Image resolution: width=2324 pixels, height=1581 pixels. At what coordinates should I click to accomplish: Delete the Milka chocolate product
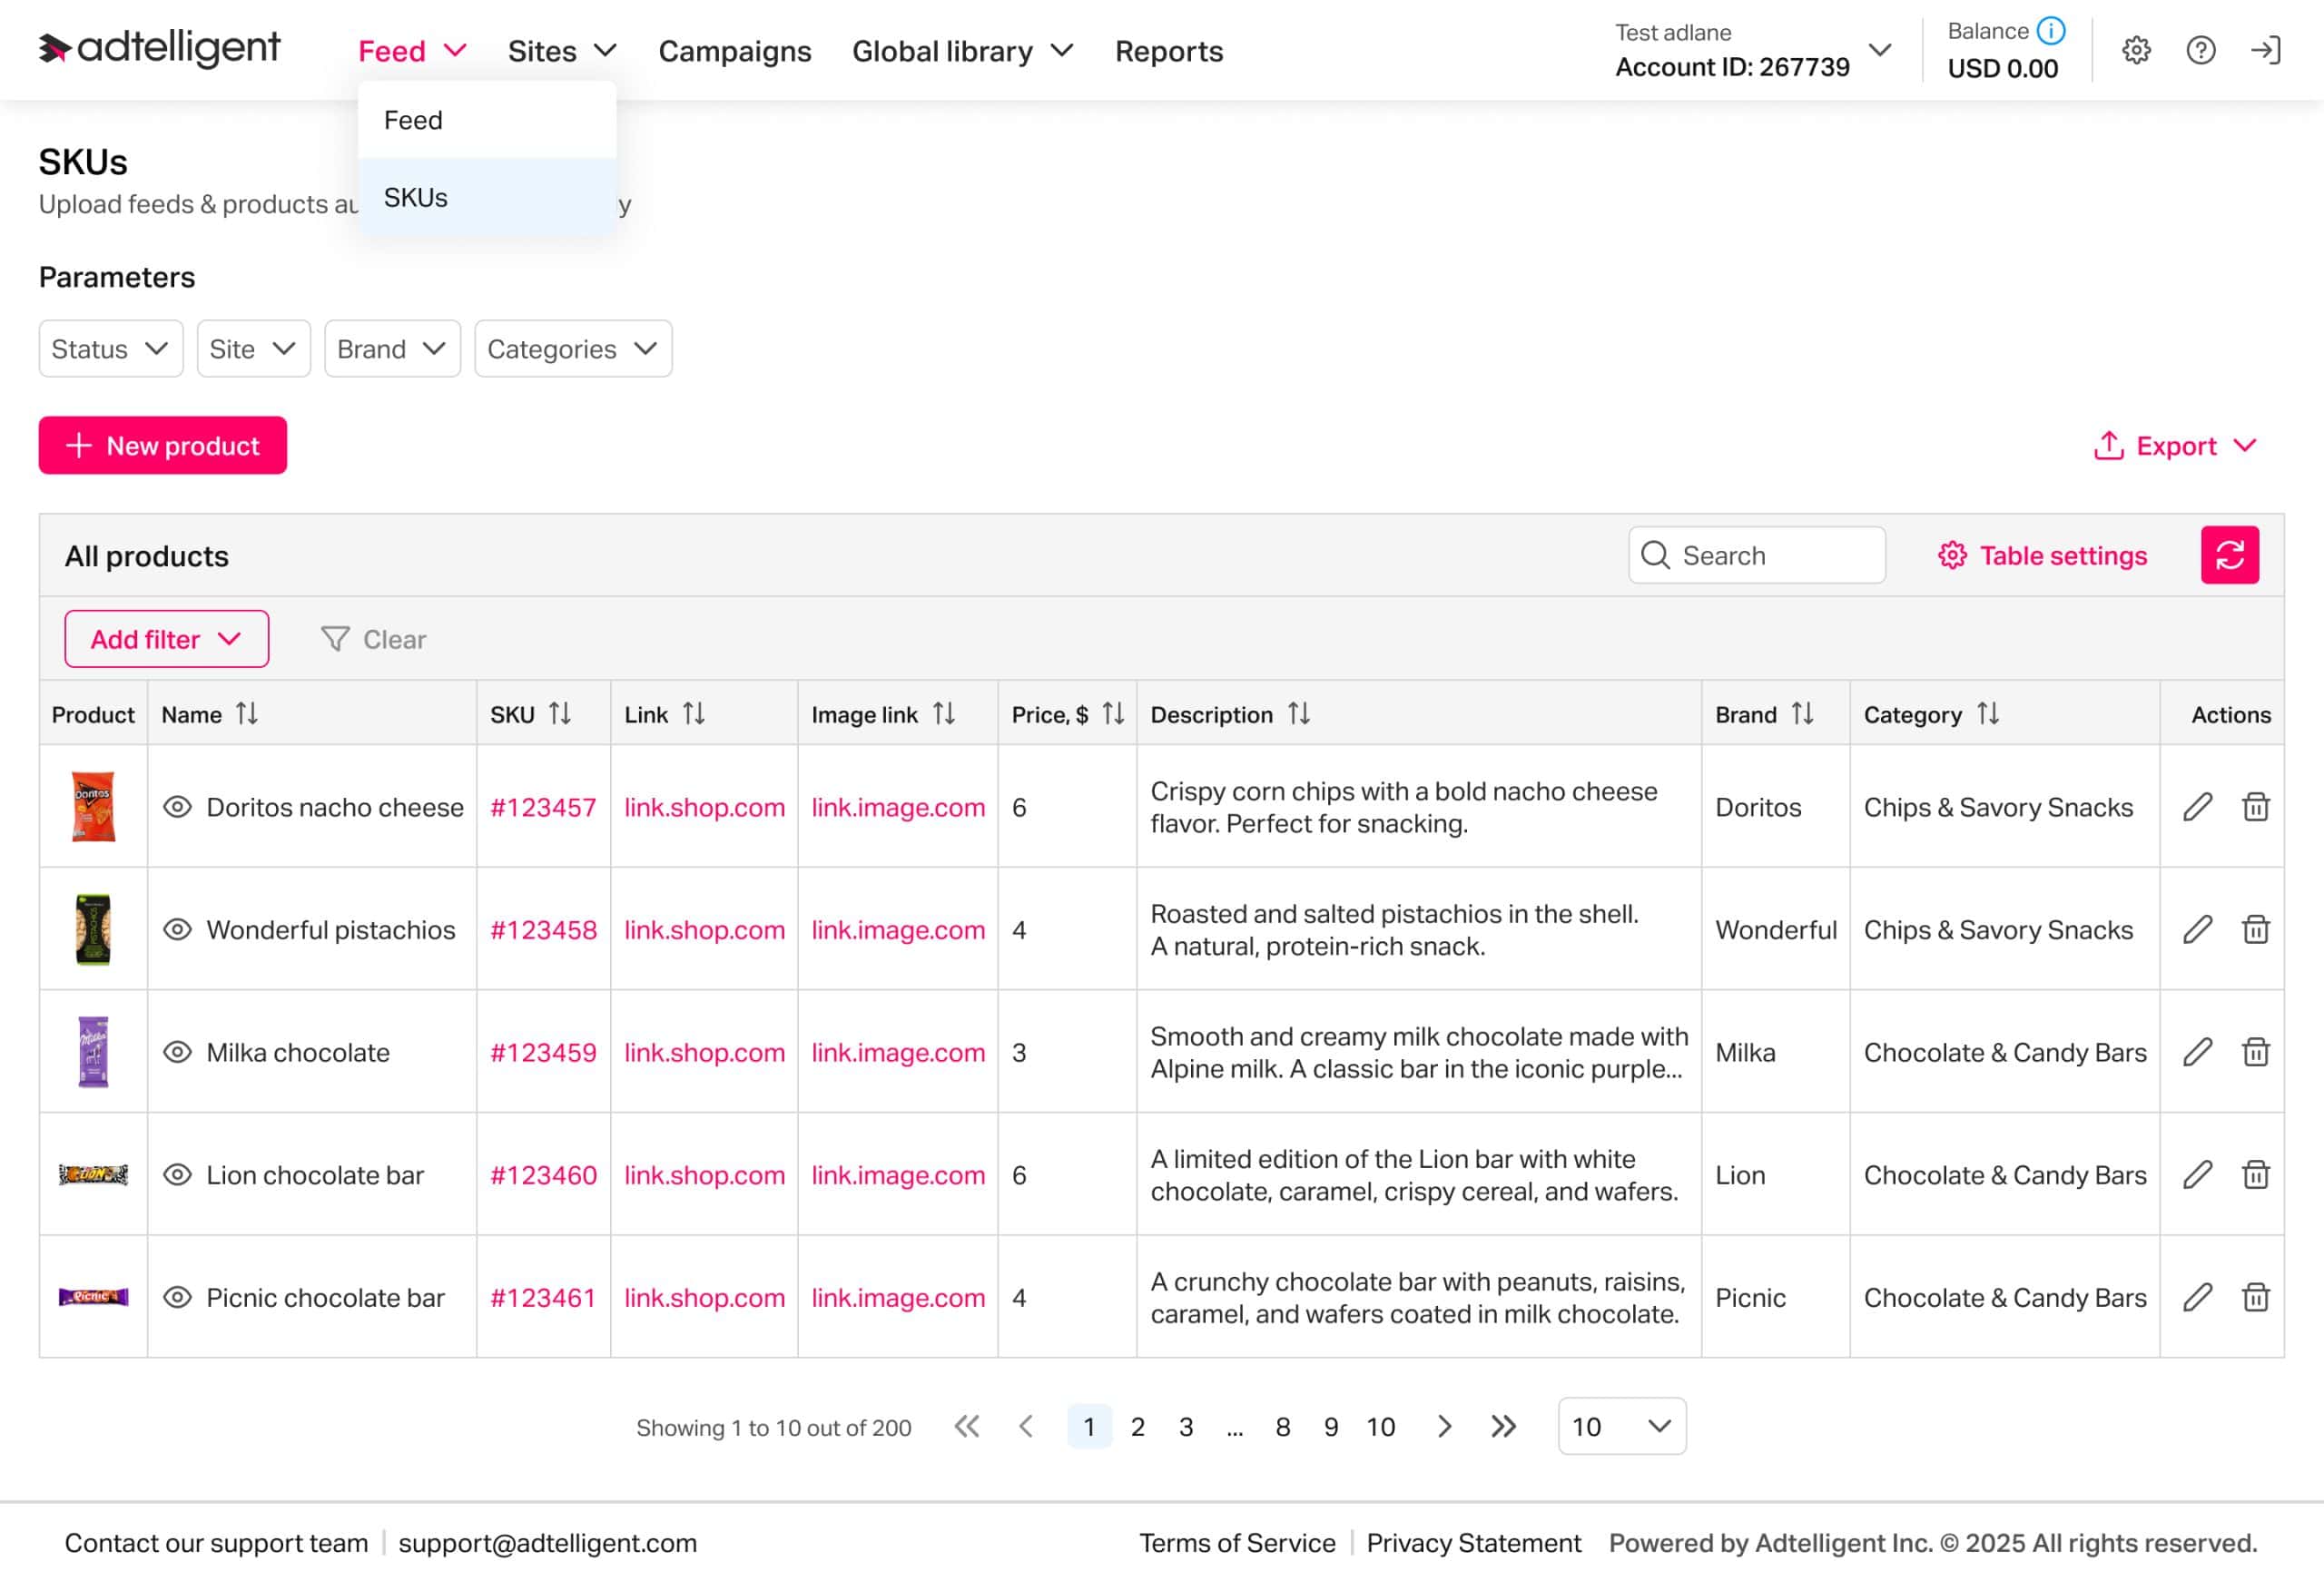click(2255, 1052)
